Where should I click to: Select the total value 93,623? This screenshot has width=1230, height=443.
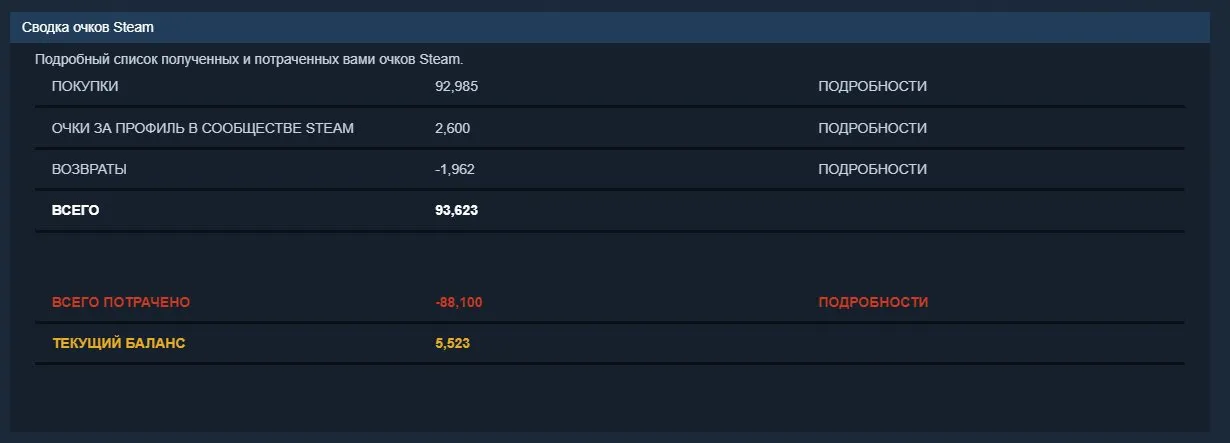[x=457, y=210]
